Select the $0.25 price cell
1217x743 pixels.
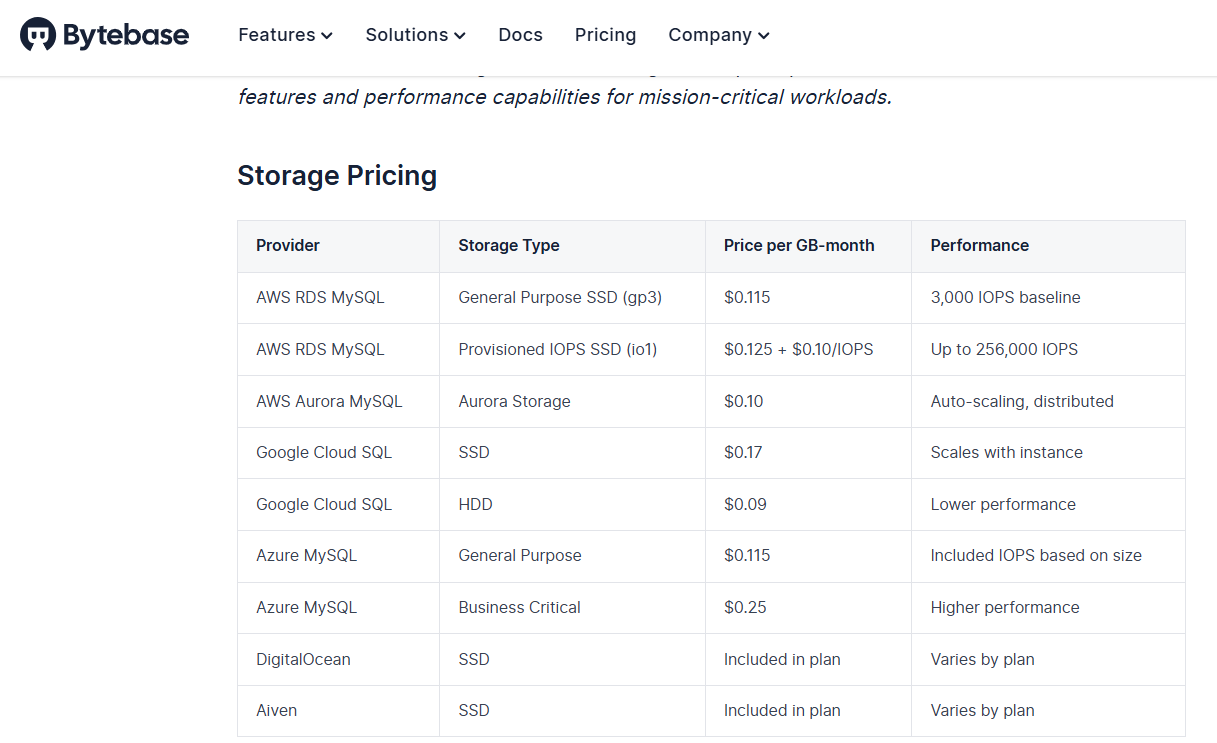(x=745, y=607)
